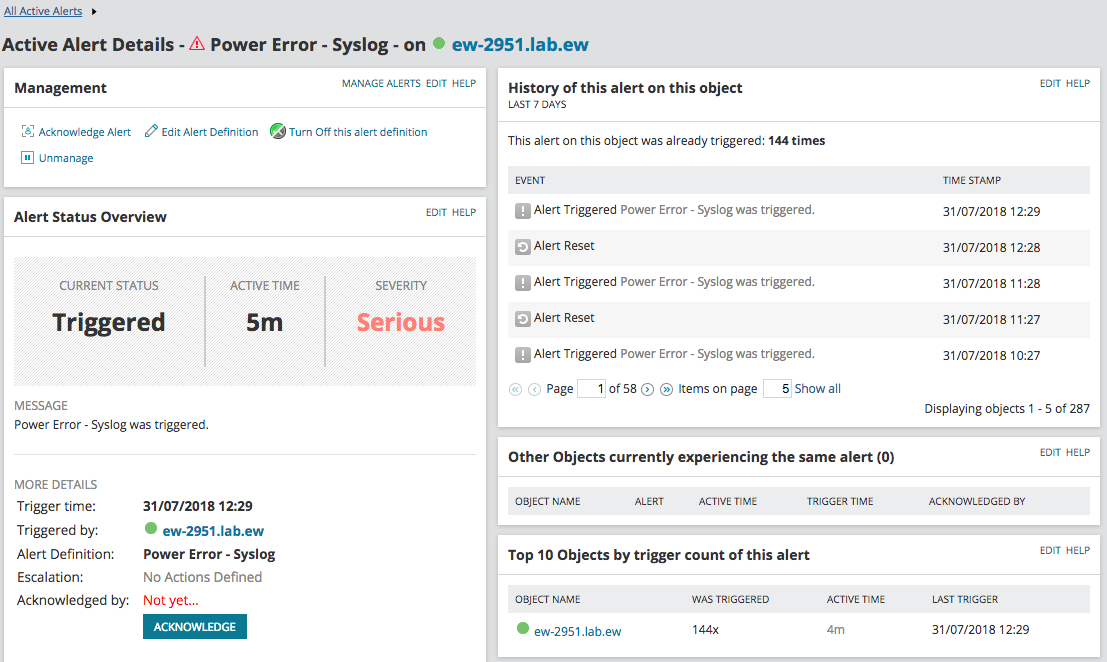
Task: Open Manage Alerts in Management panel
Action: click(381, 83)
